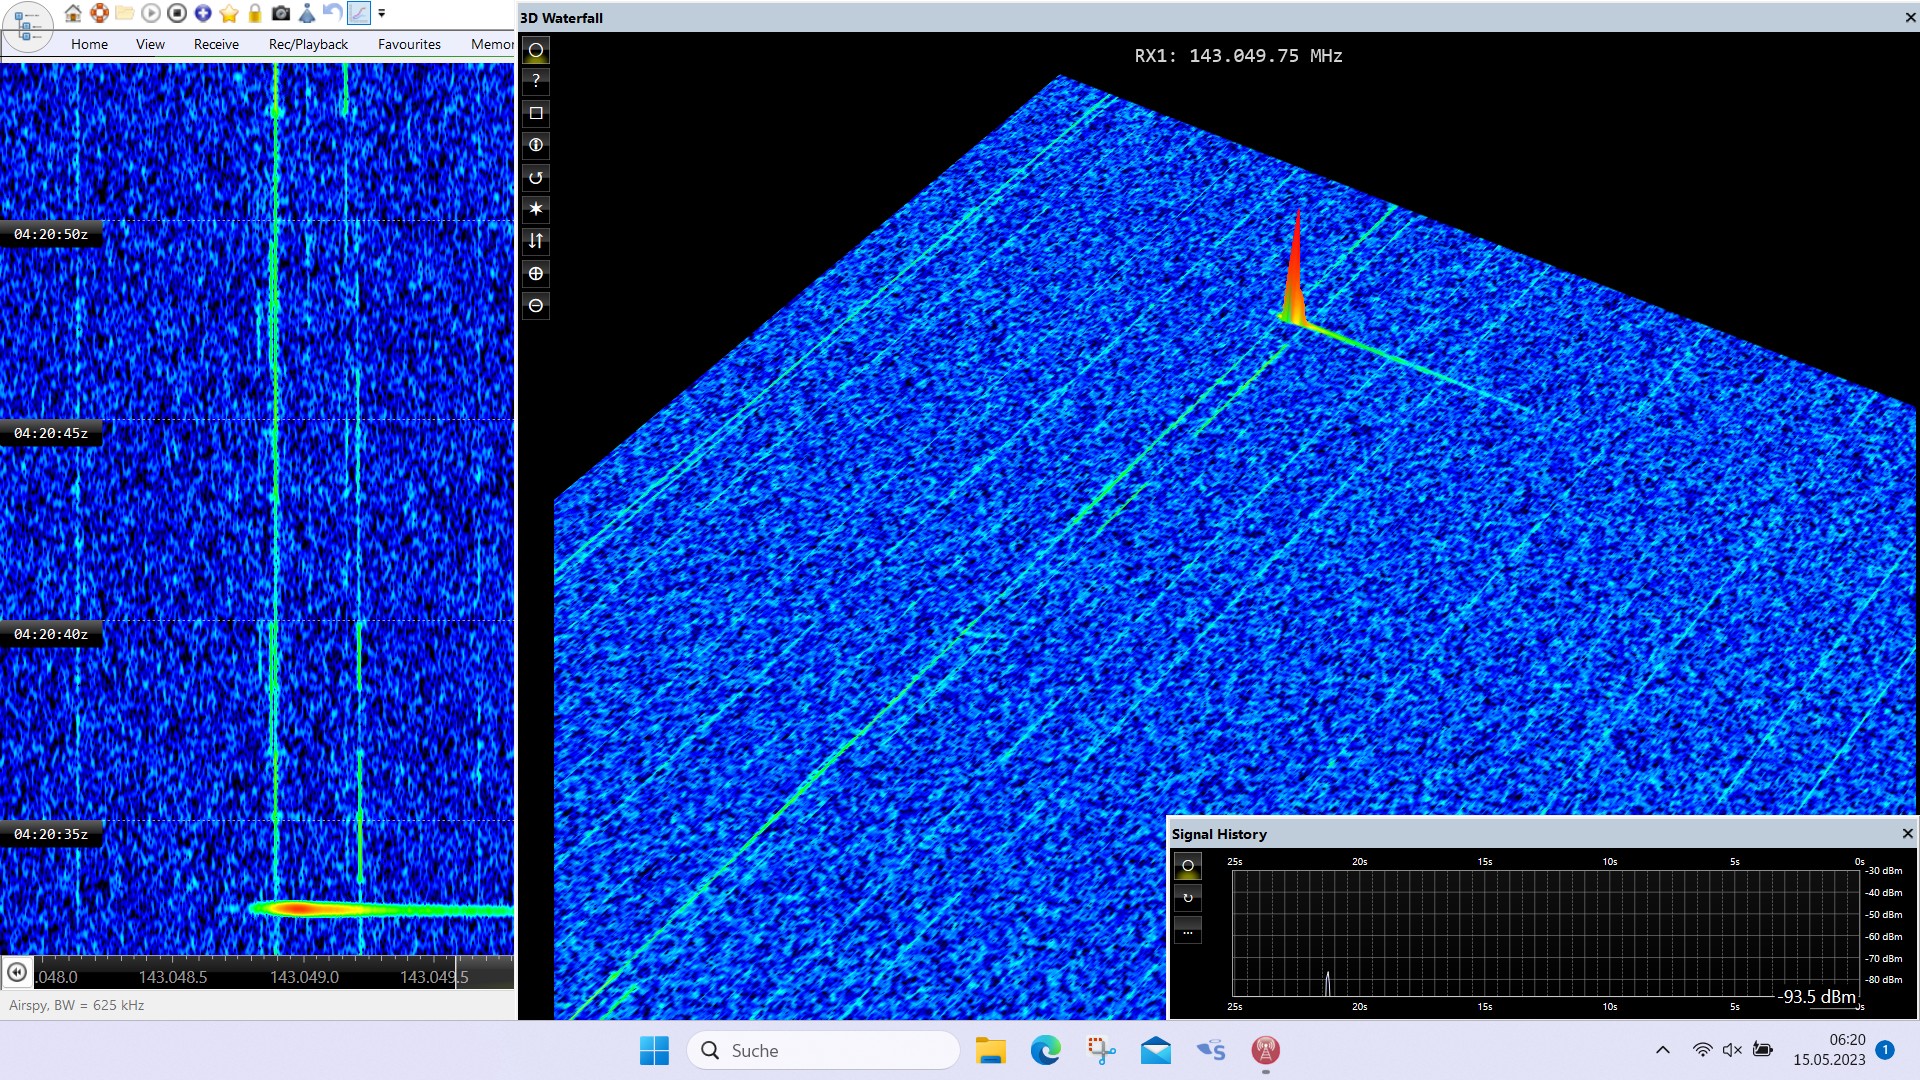Click the Wi-Fi network tray icon
Image resolution: width=1920 pixels, height=1080 pixels.
pyautogui.click(x=1702, y=1050)
